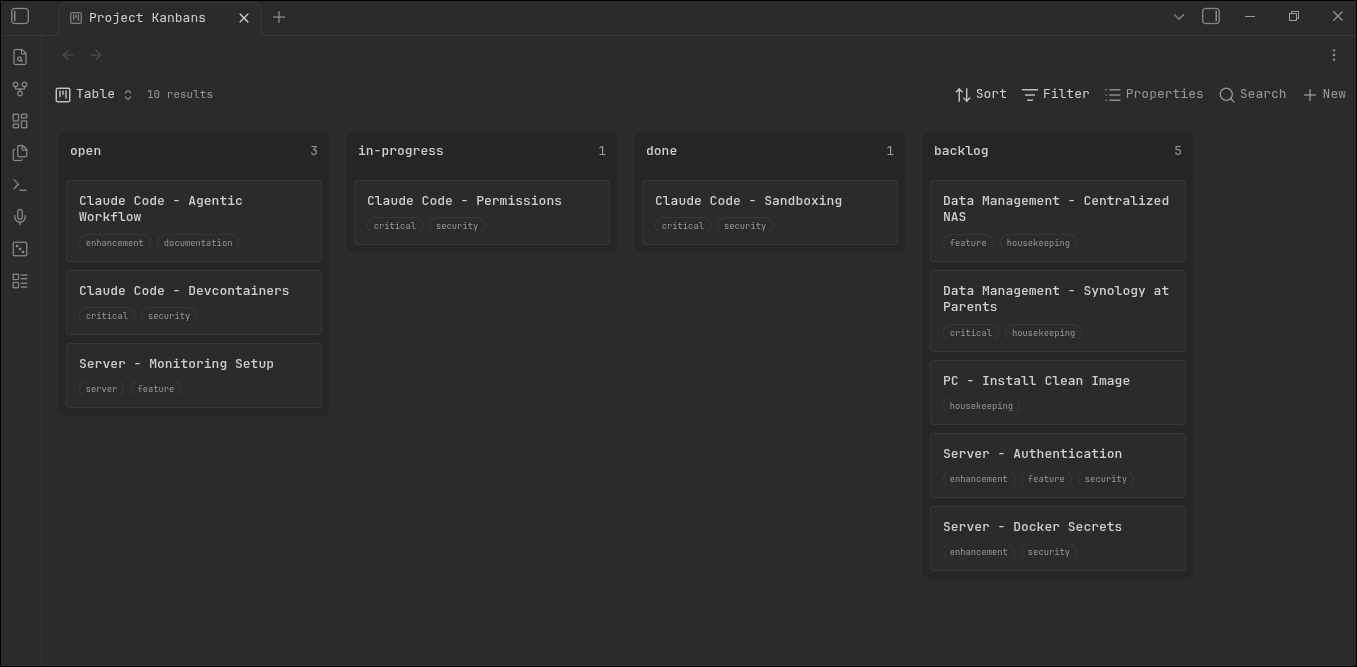Viewport: 1357px width, 667px height.
Task: Click Search in the view toolbar
Action: pyautogui.click(x=1253, y=94)
